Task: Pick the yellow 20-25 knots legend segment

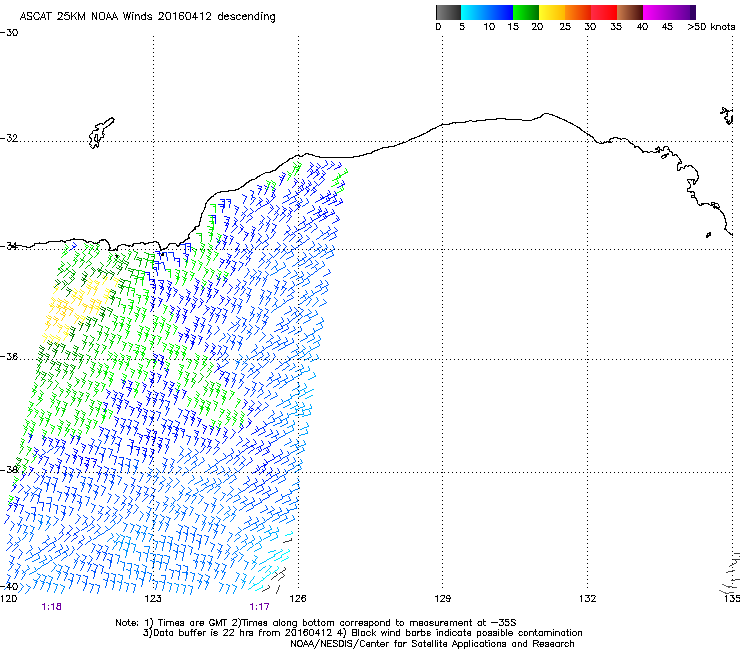Action: (x=552, y=12)
